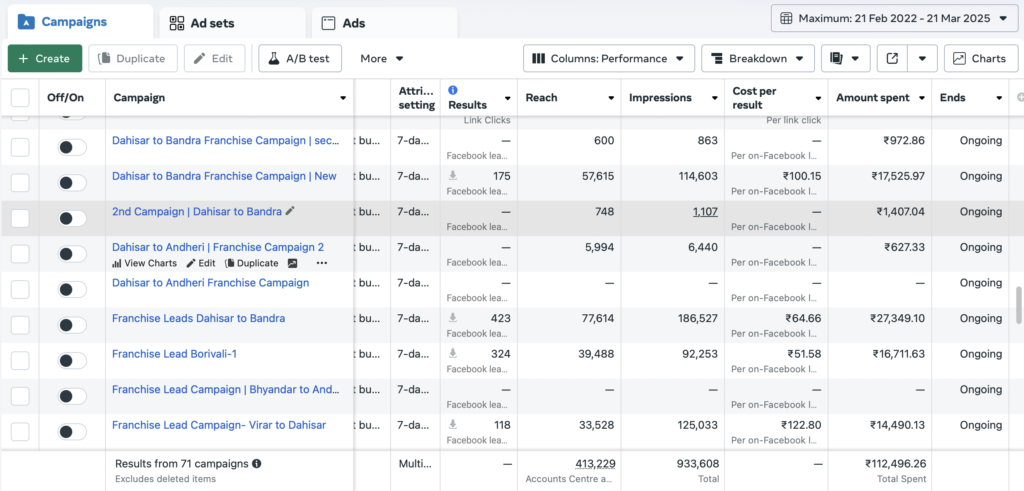This screenshot has height=491, width=1024.
Task: Check the select-all campaigns header checkbox
Action: 20,98
